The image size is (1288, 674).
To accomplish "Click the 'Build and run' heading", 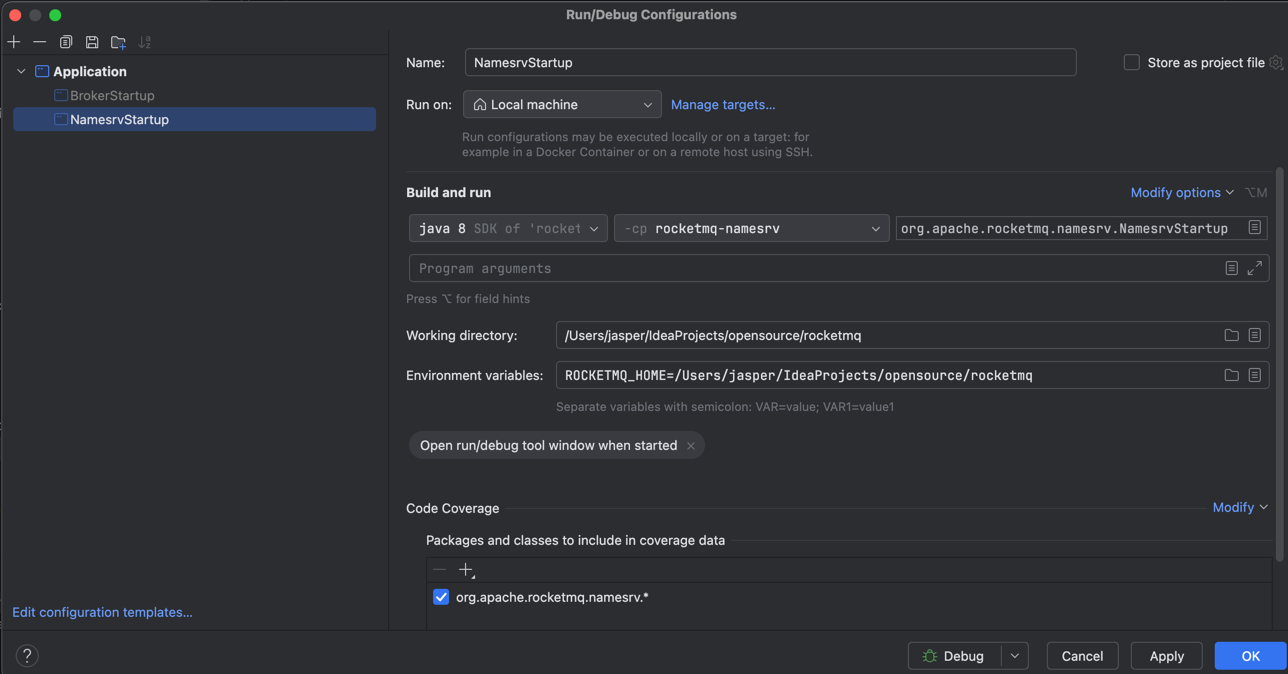I will click(448, 192).
